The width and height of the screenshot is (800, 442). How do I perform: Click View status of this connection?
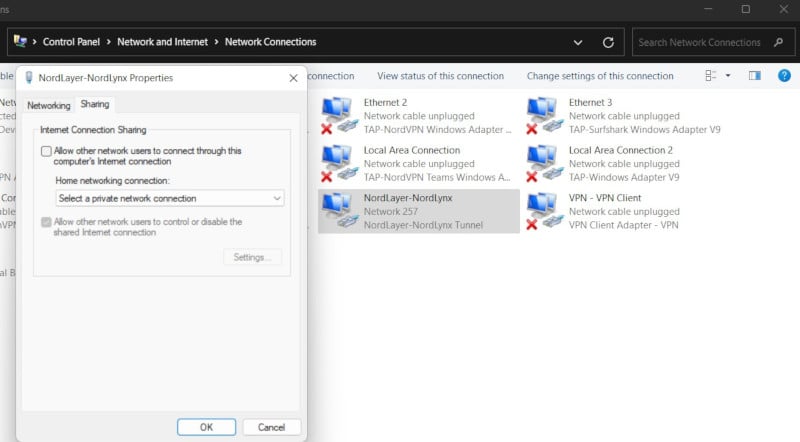440,76
